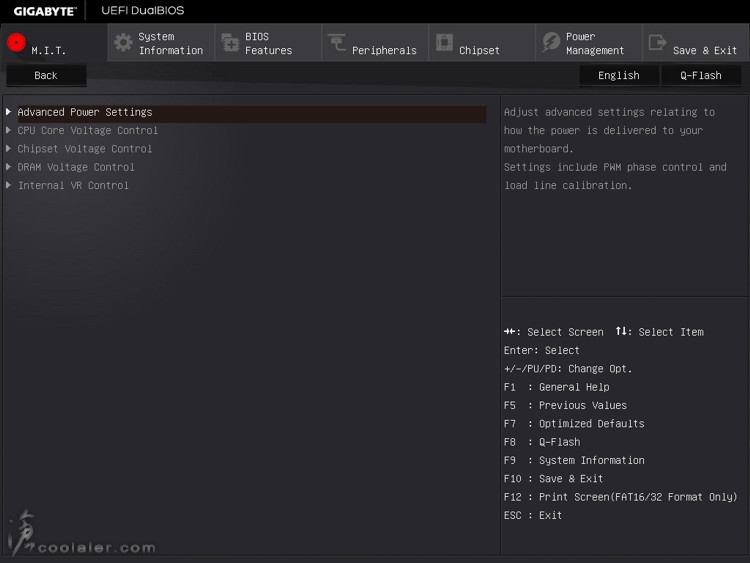Expand the Advanced Power Settings arrow
The image size is (750, 563).
click(x=9, y=111)
